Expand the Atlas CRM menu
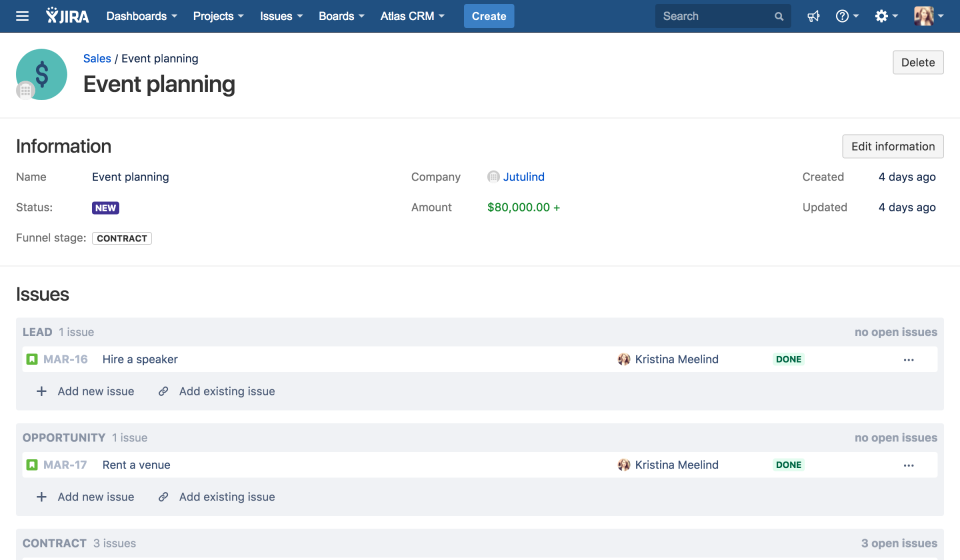Image resolution: width=960 pixels, height=560 pixels. pos(412,16)
